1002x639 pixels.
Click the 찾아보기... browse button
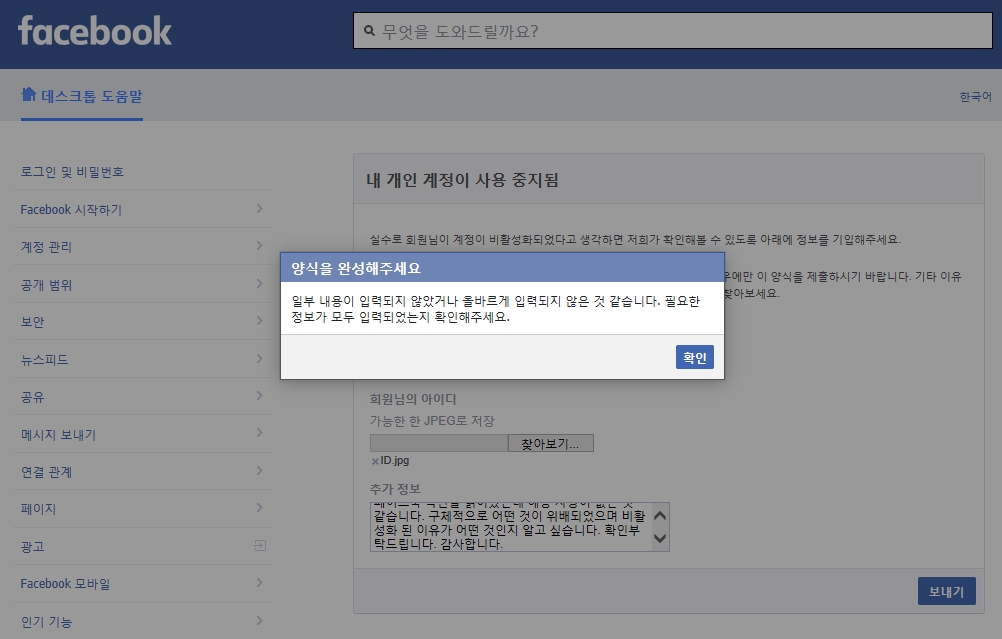(550, 443)
